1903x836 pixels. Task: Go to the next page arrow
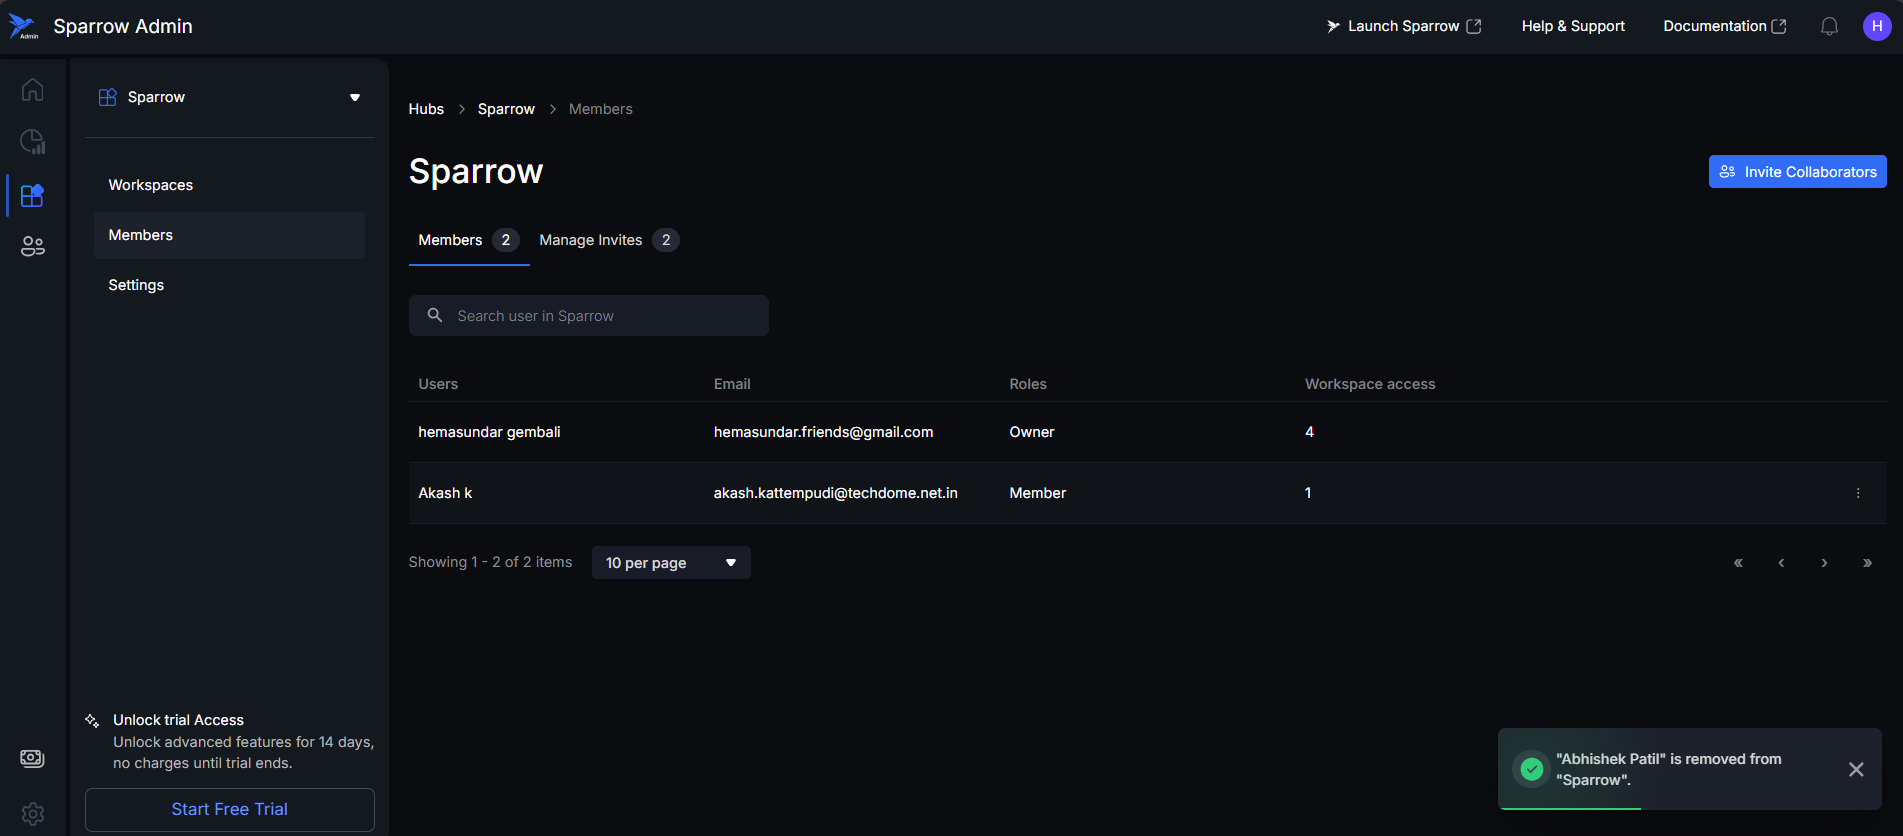click(1824, 563)
